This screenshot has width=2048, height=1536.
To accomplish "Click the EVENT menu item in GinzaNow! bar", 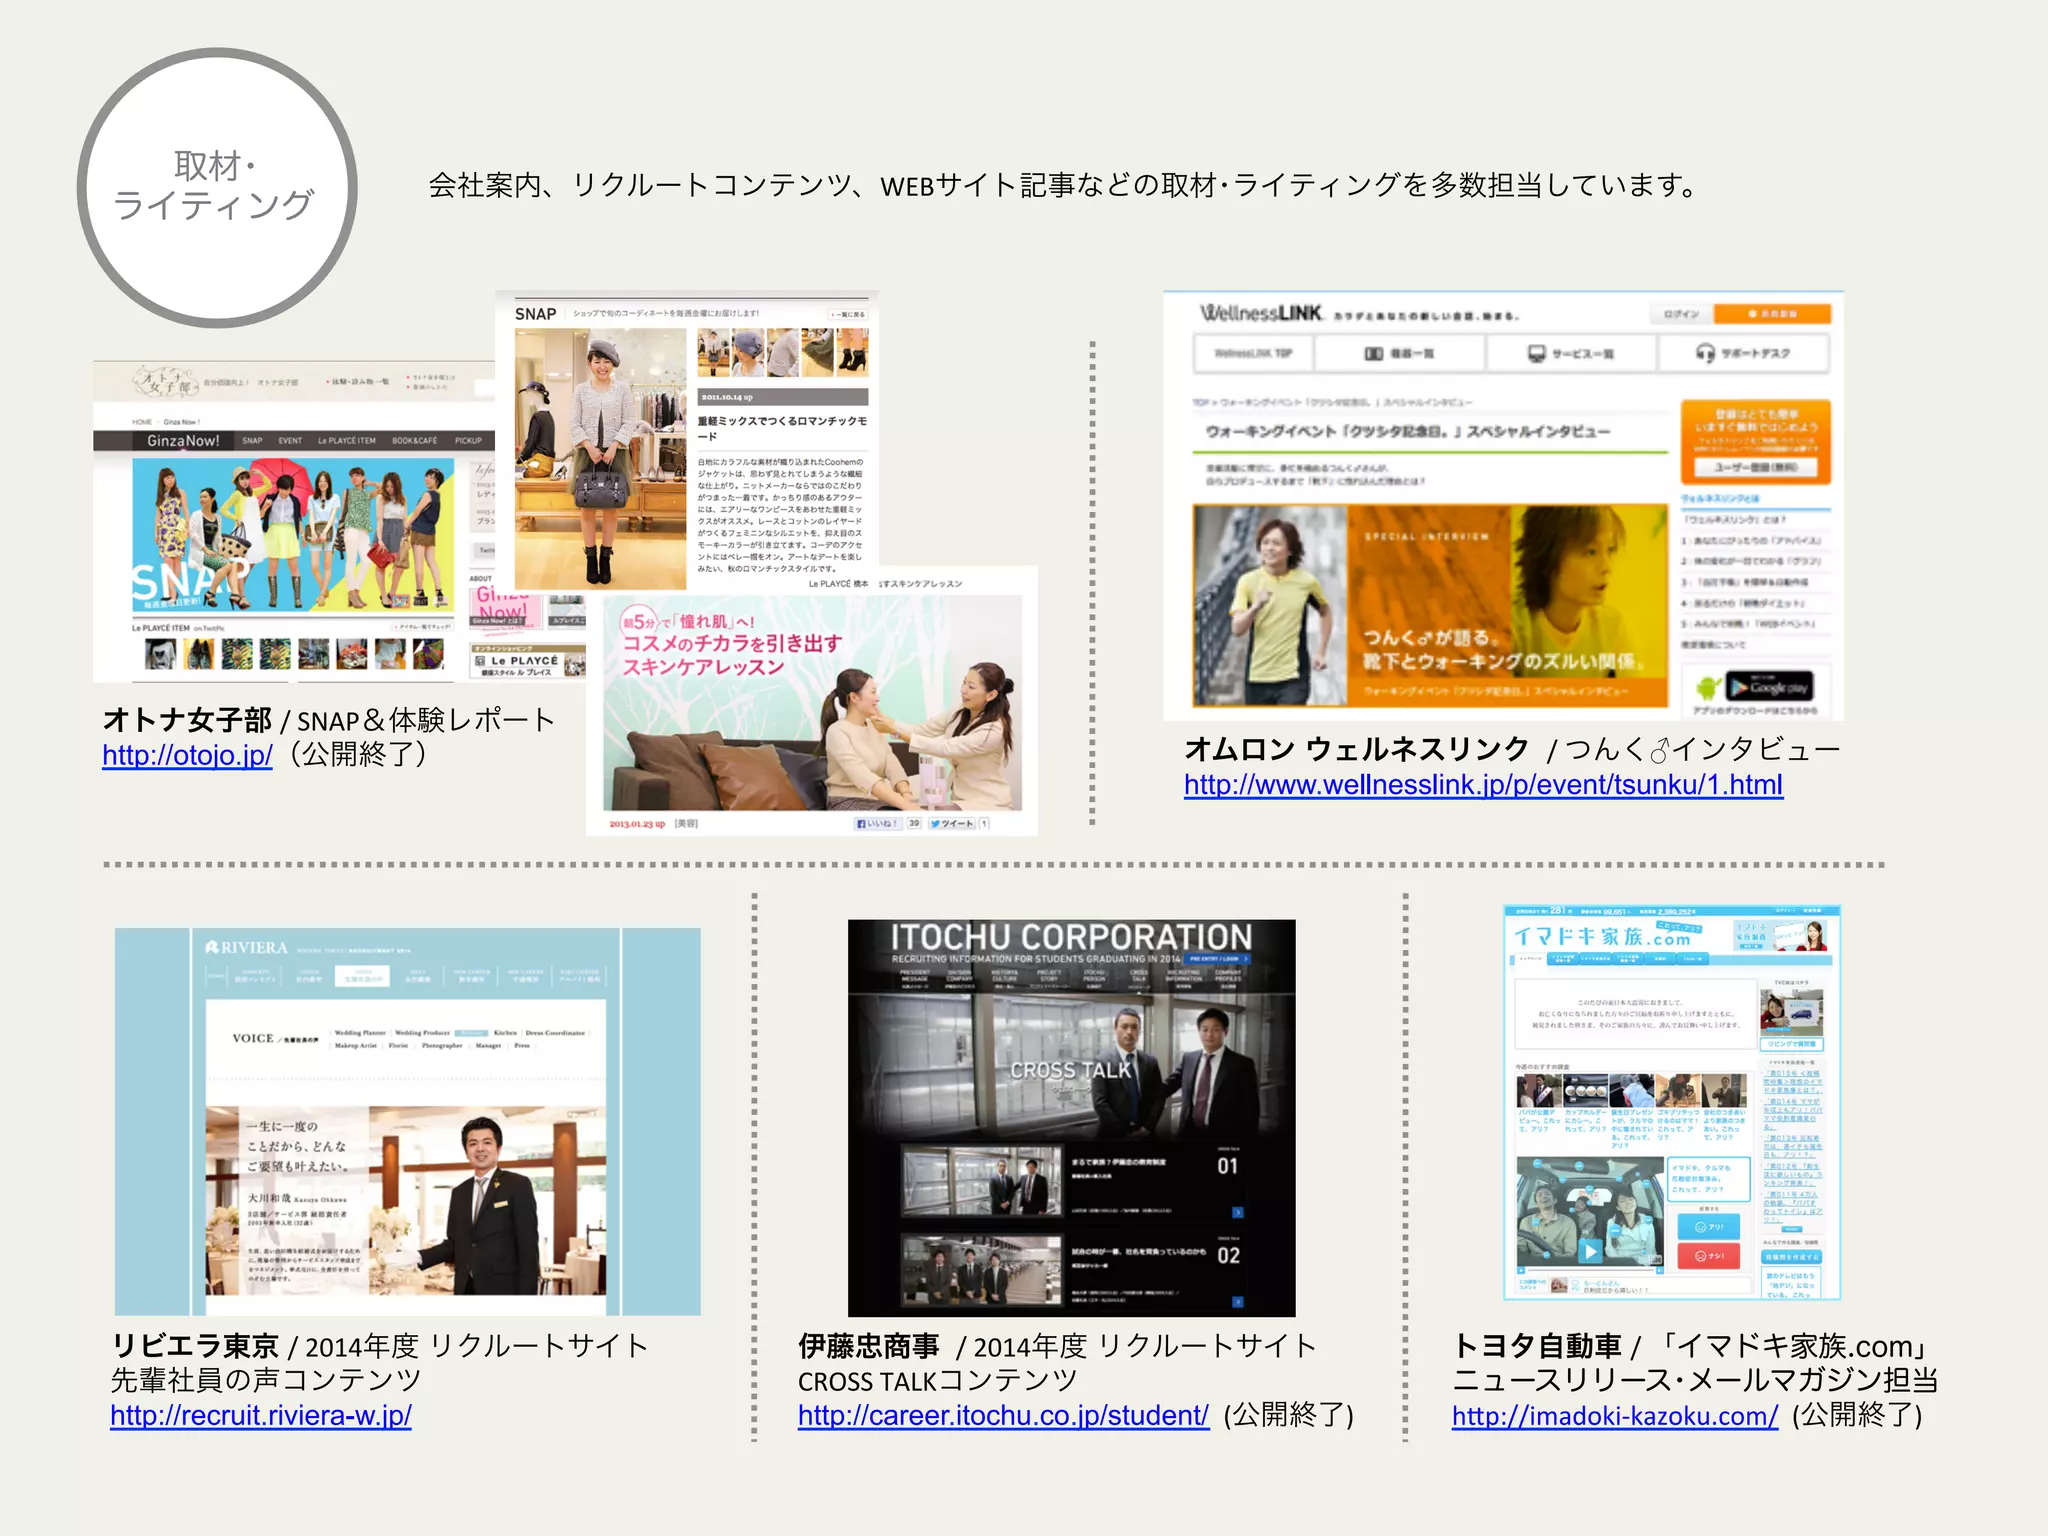I will click(290, 441).
